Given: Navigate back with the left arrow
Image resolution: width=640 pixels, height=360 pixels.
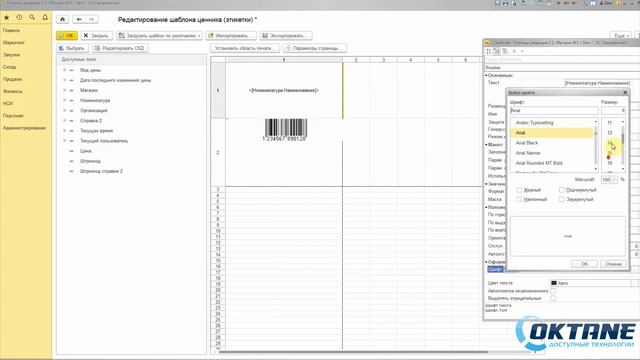Looking at the screenshot, I should point(79,19).
